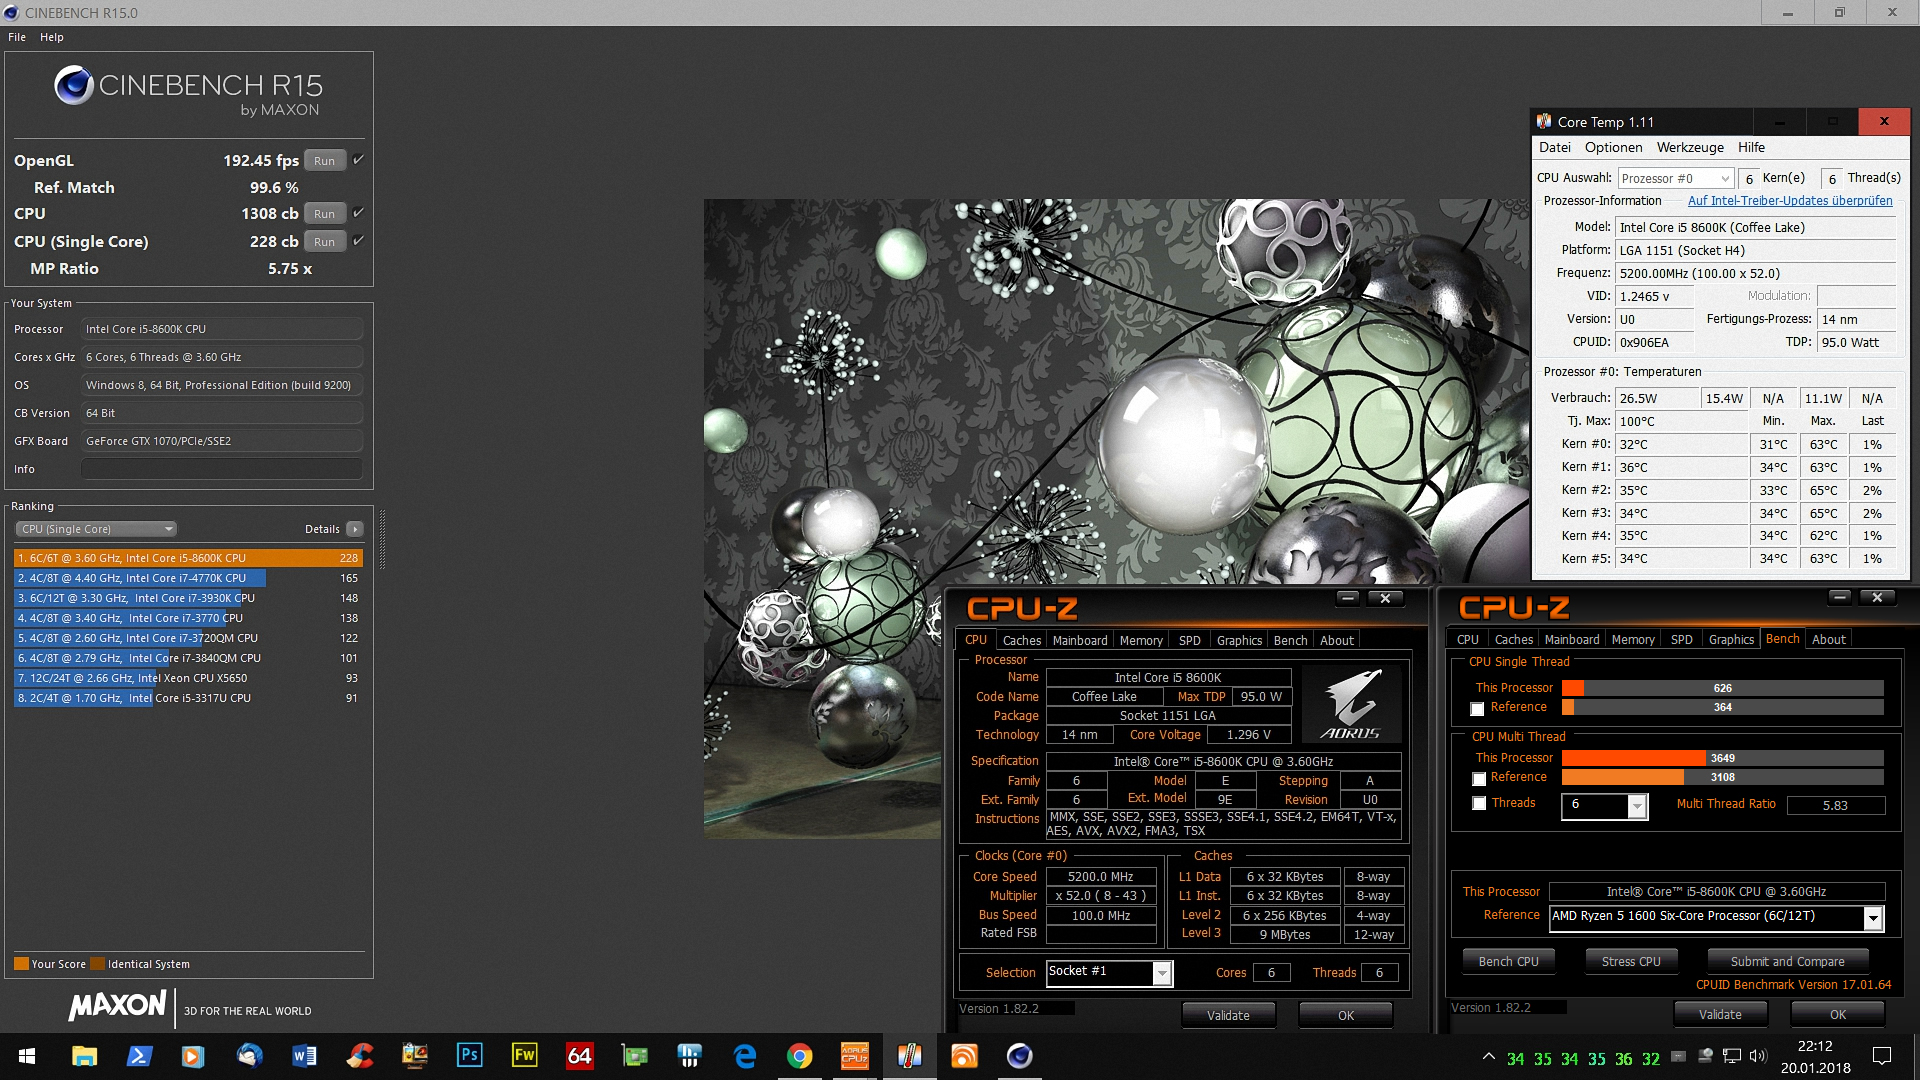Open Google Chrome from the taskbar
The image size is (1920, 1080).
pos(799,1055)
